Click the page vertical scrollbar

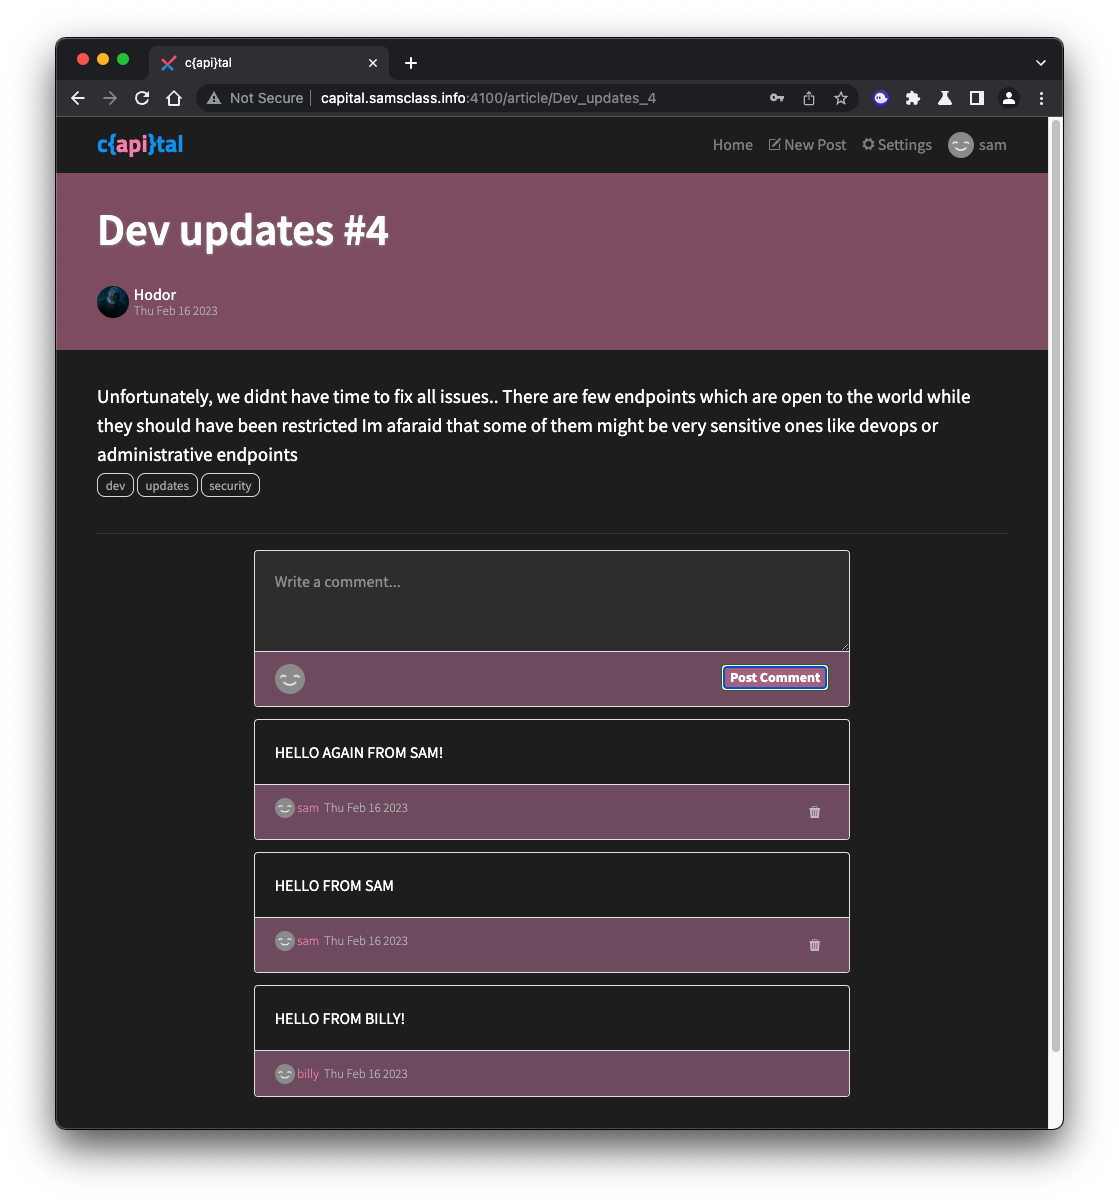point(1056,585)
